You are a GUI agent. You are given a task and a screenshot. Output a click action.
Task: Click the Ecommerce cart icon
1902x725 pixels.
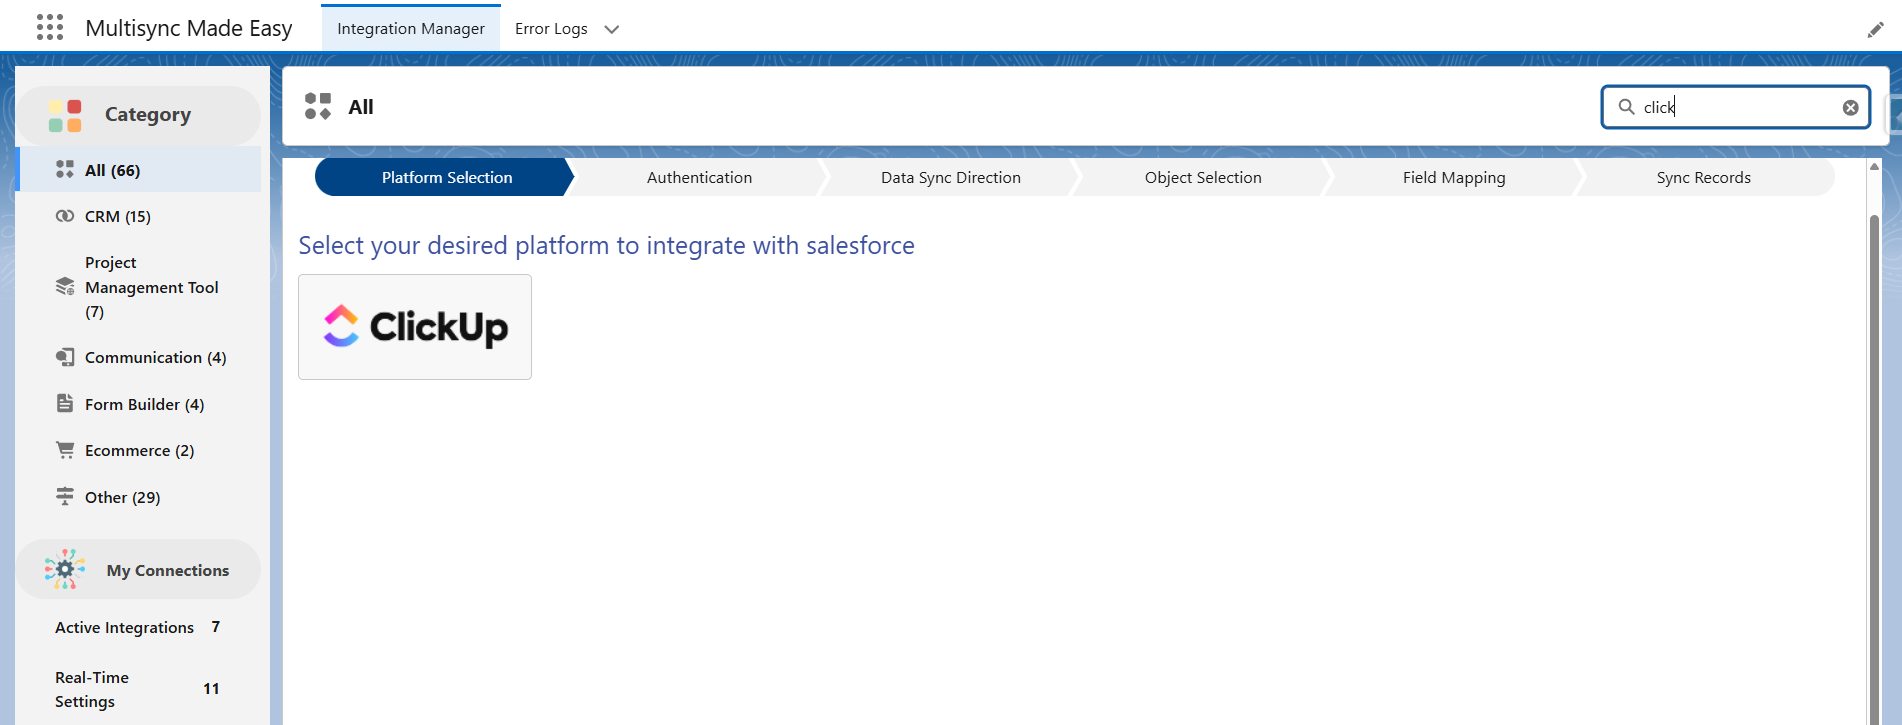click(x=65, y=450)
